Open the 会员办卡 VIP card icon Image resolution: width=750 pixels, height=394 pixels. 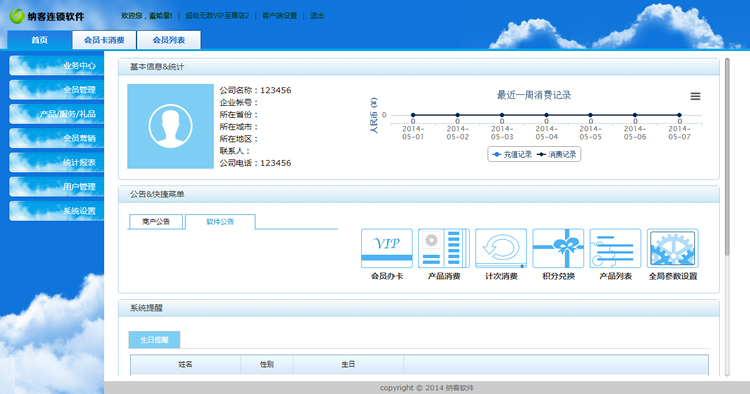point(386,248)
